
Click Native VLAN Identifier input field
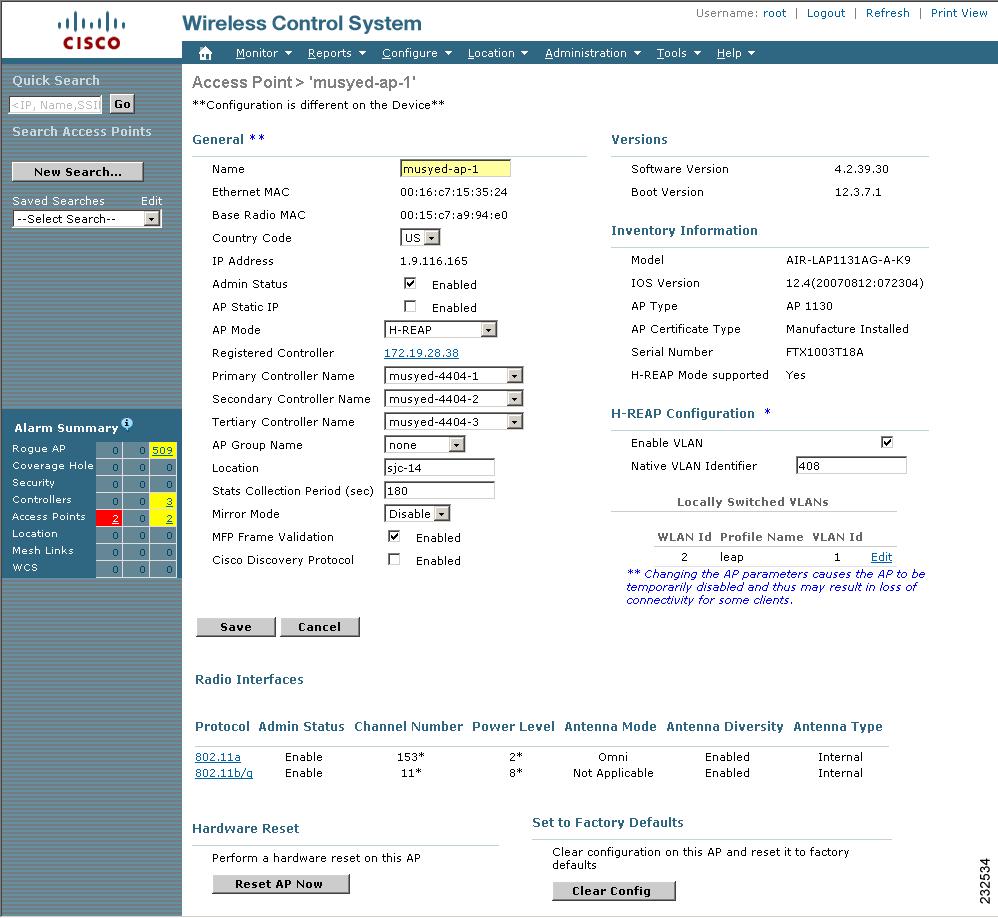click(x=851, y=465)
